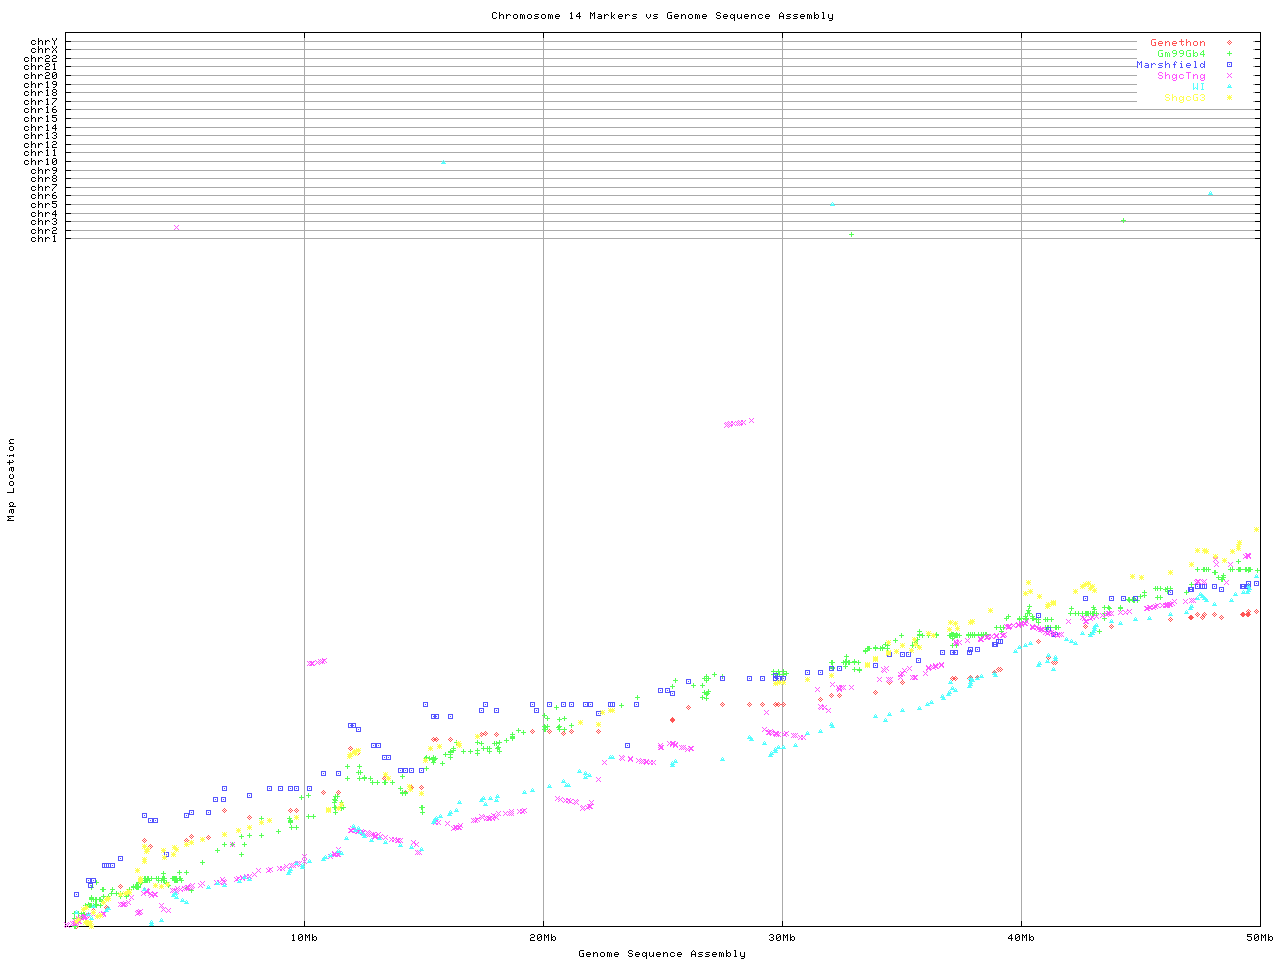Click the 50Mb x-axis tick label

pos(1259,938)
